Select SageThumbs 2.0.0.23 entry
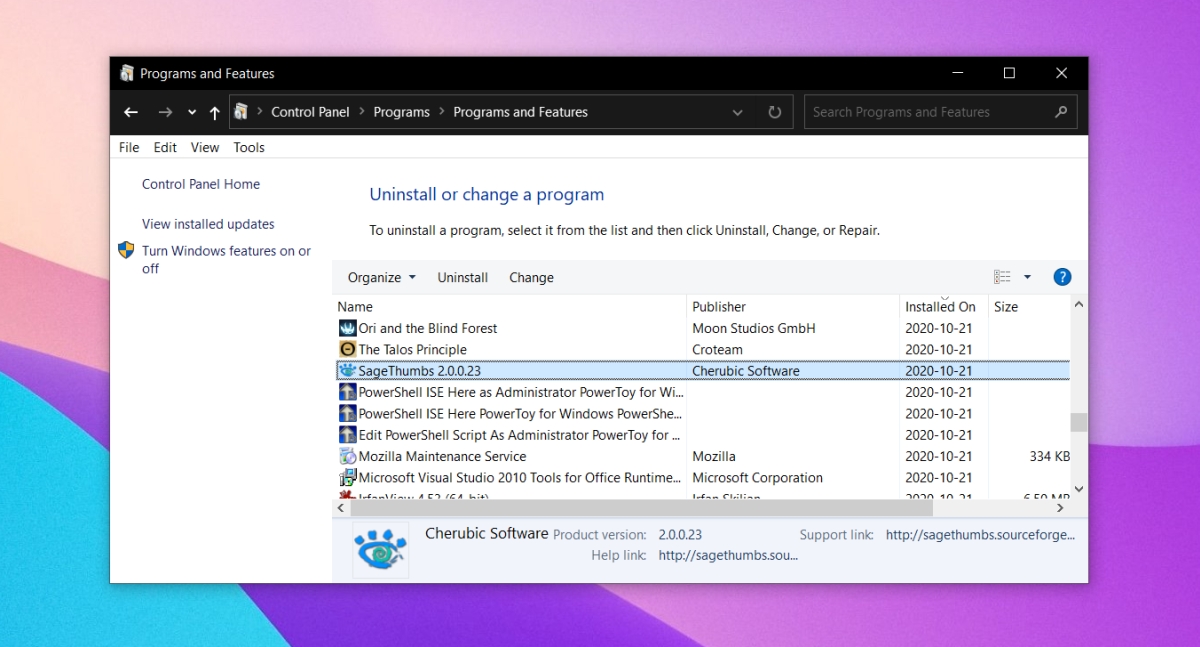The width and height of the screenshot is (1200, 647). [701, 370]
